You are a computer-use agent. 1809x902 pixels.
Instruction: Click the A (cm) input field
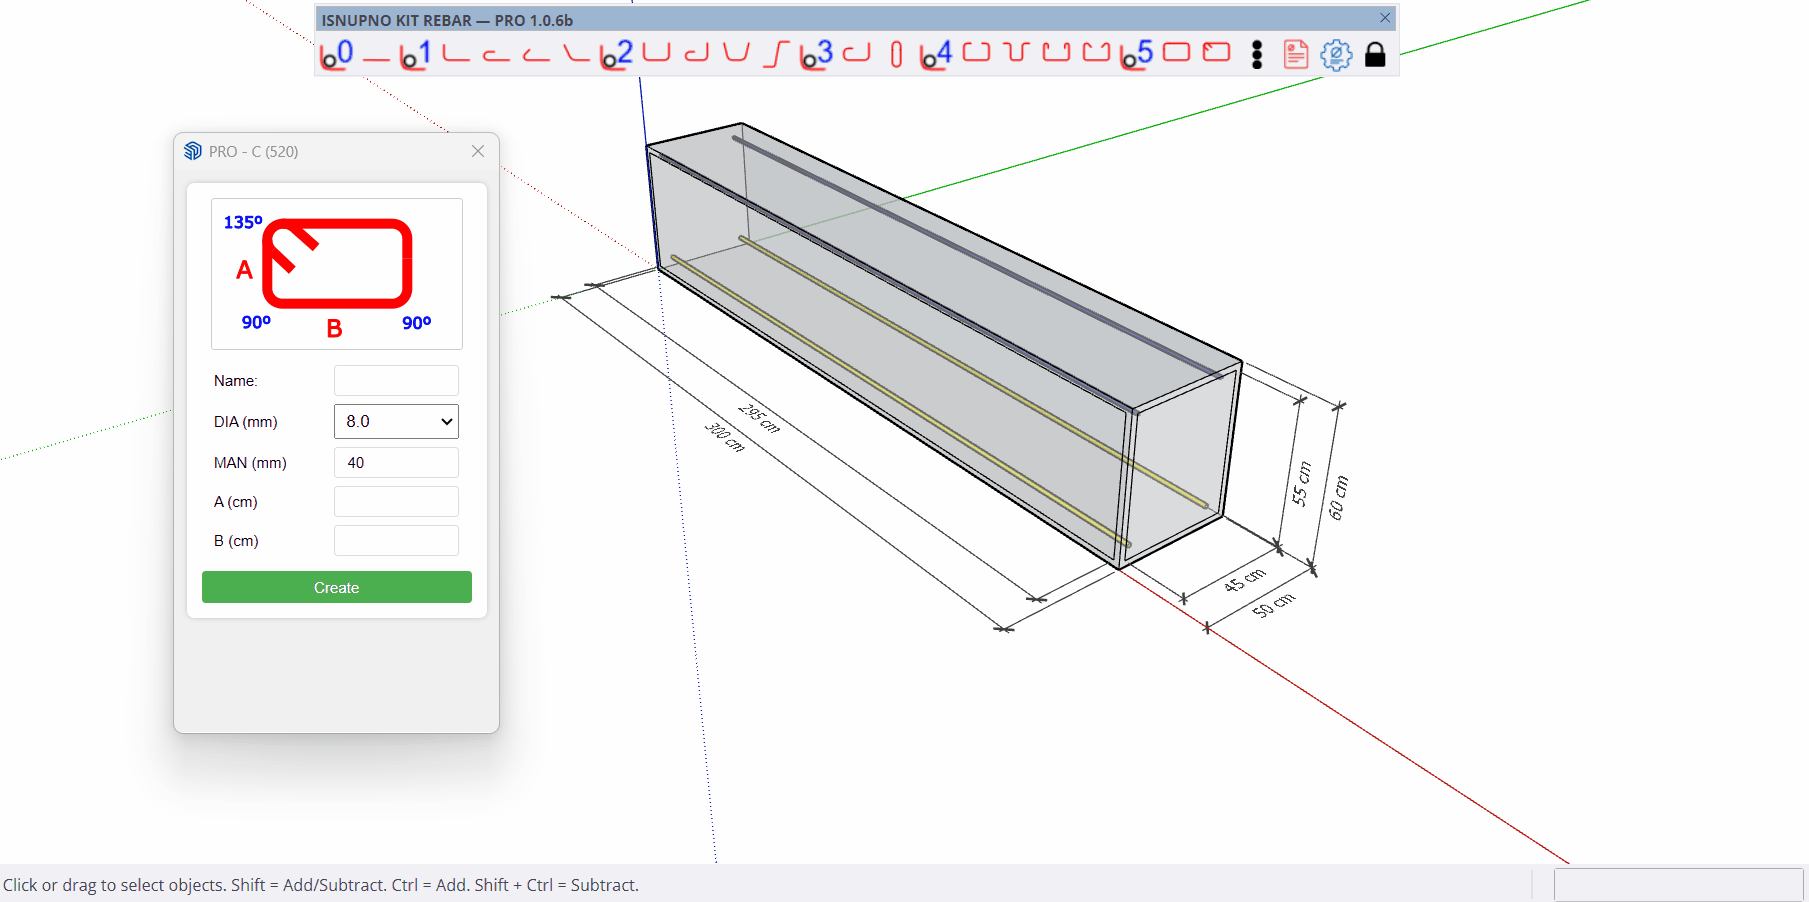396,502
